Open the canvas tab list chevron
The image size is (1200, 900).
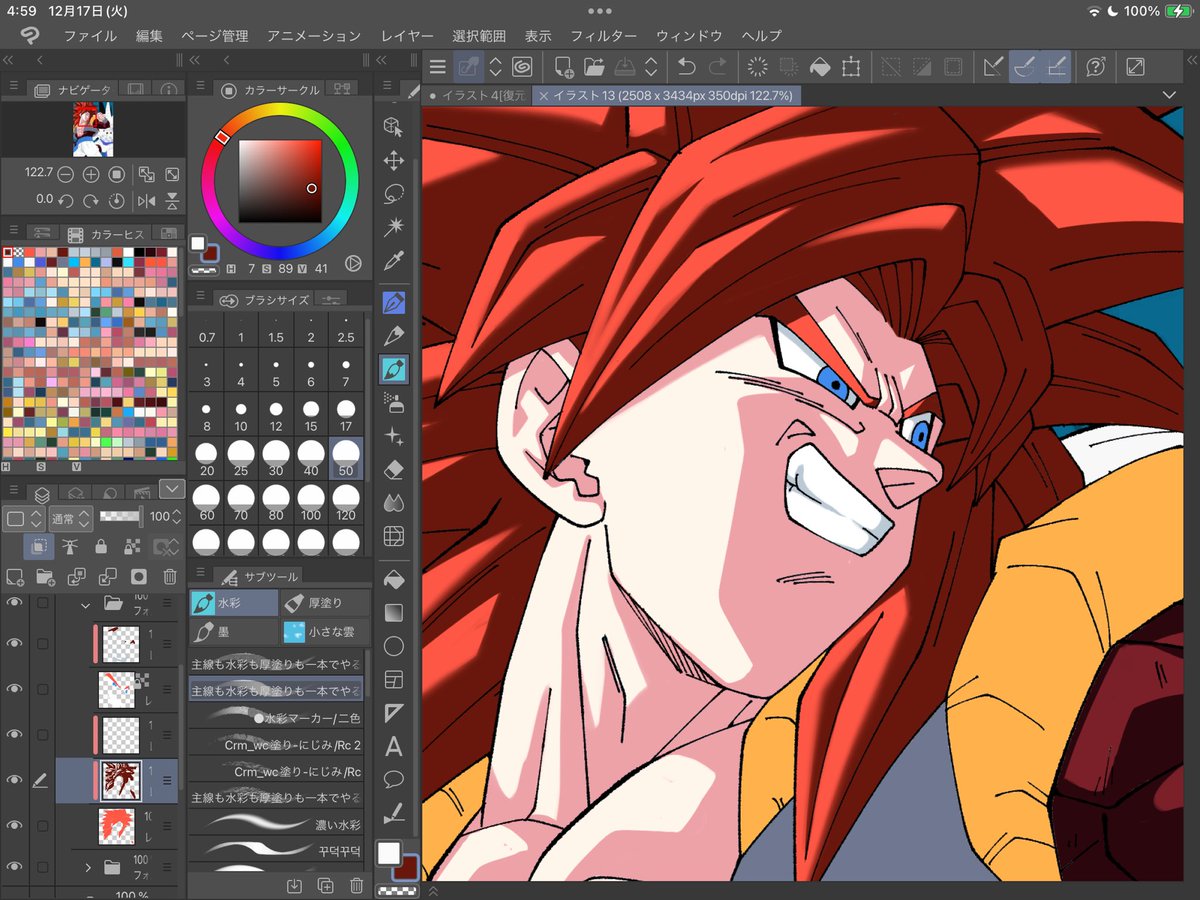[1169, 94]
